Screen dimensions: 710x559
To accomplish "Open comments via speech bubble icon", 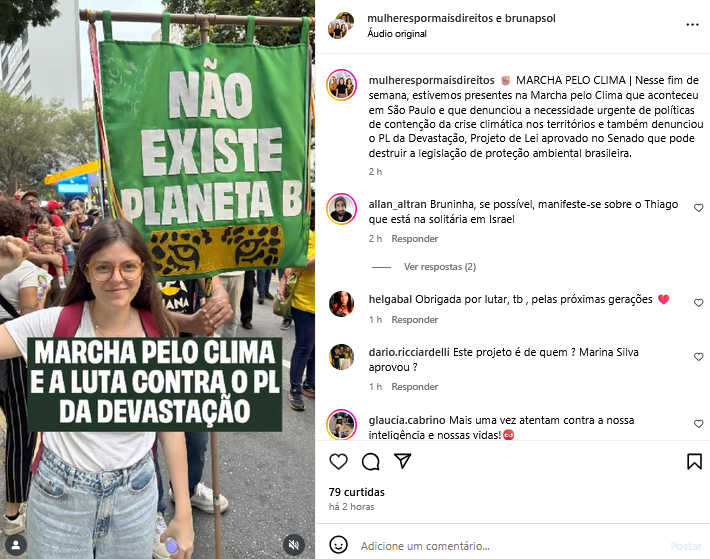I will (x=370, y=461).
